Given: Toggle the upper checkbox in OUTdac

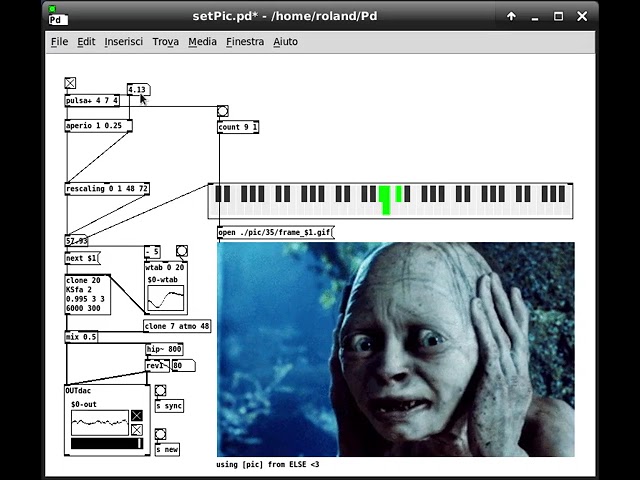Looking at the screenshot, I should [x=137, y=416].
